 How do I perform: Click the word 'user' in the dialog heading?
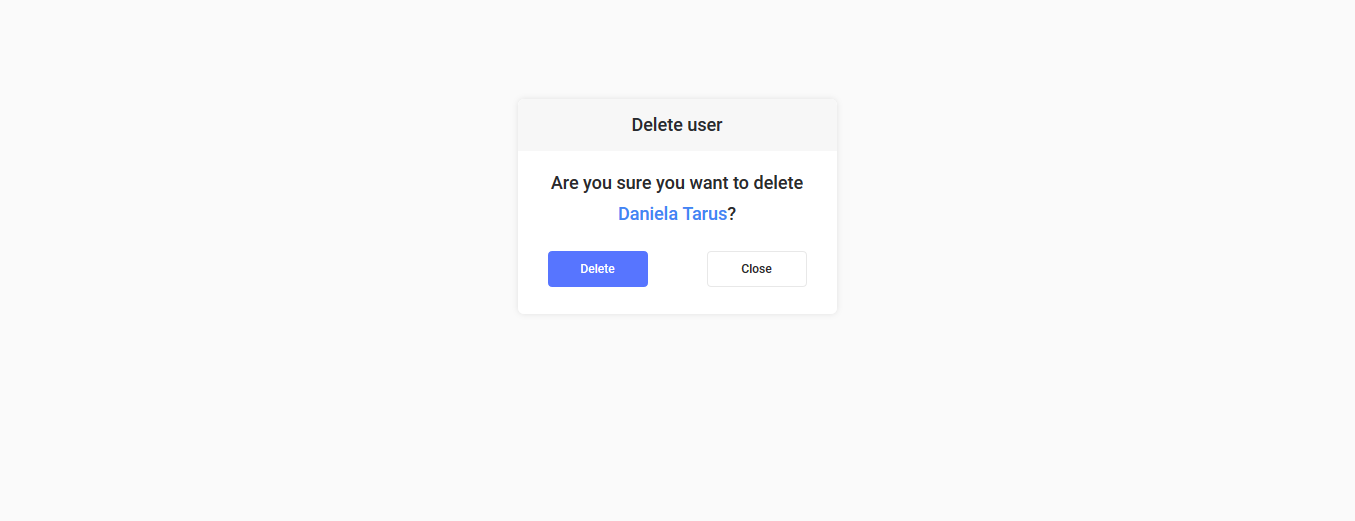pyautogui.click(x=705, y=125)
